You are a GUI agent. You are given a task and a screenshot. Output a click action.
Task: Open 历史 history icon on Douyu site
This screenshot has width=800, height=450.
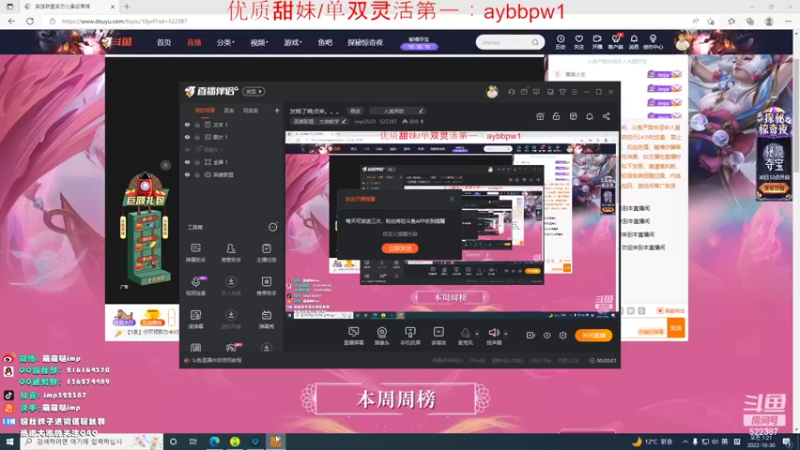pyautogui.click(x=560, y=42)
